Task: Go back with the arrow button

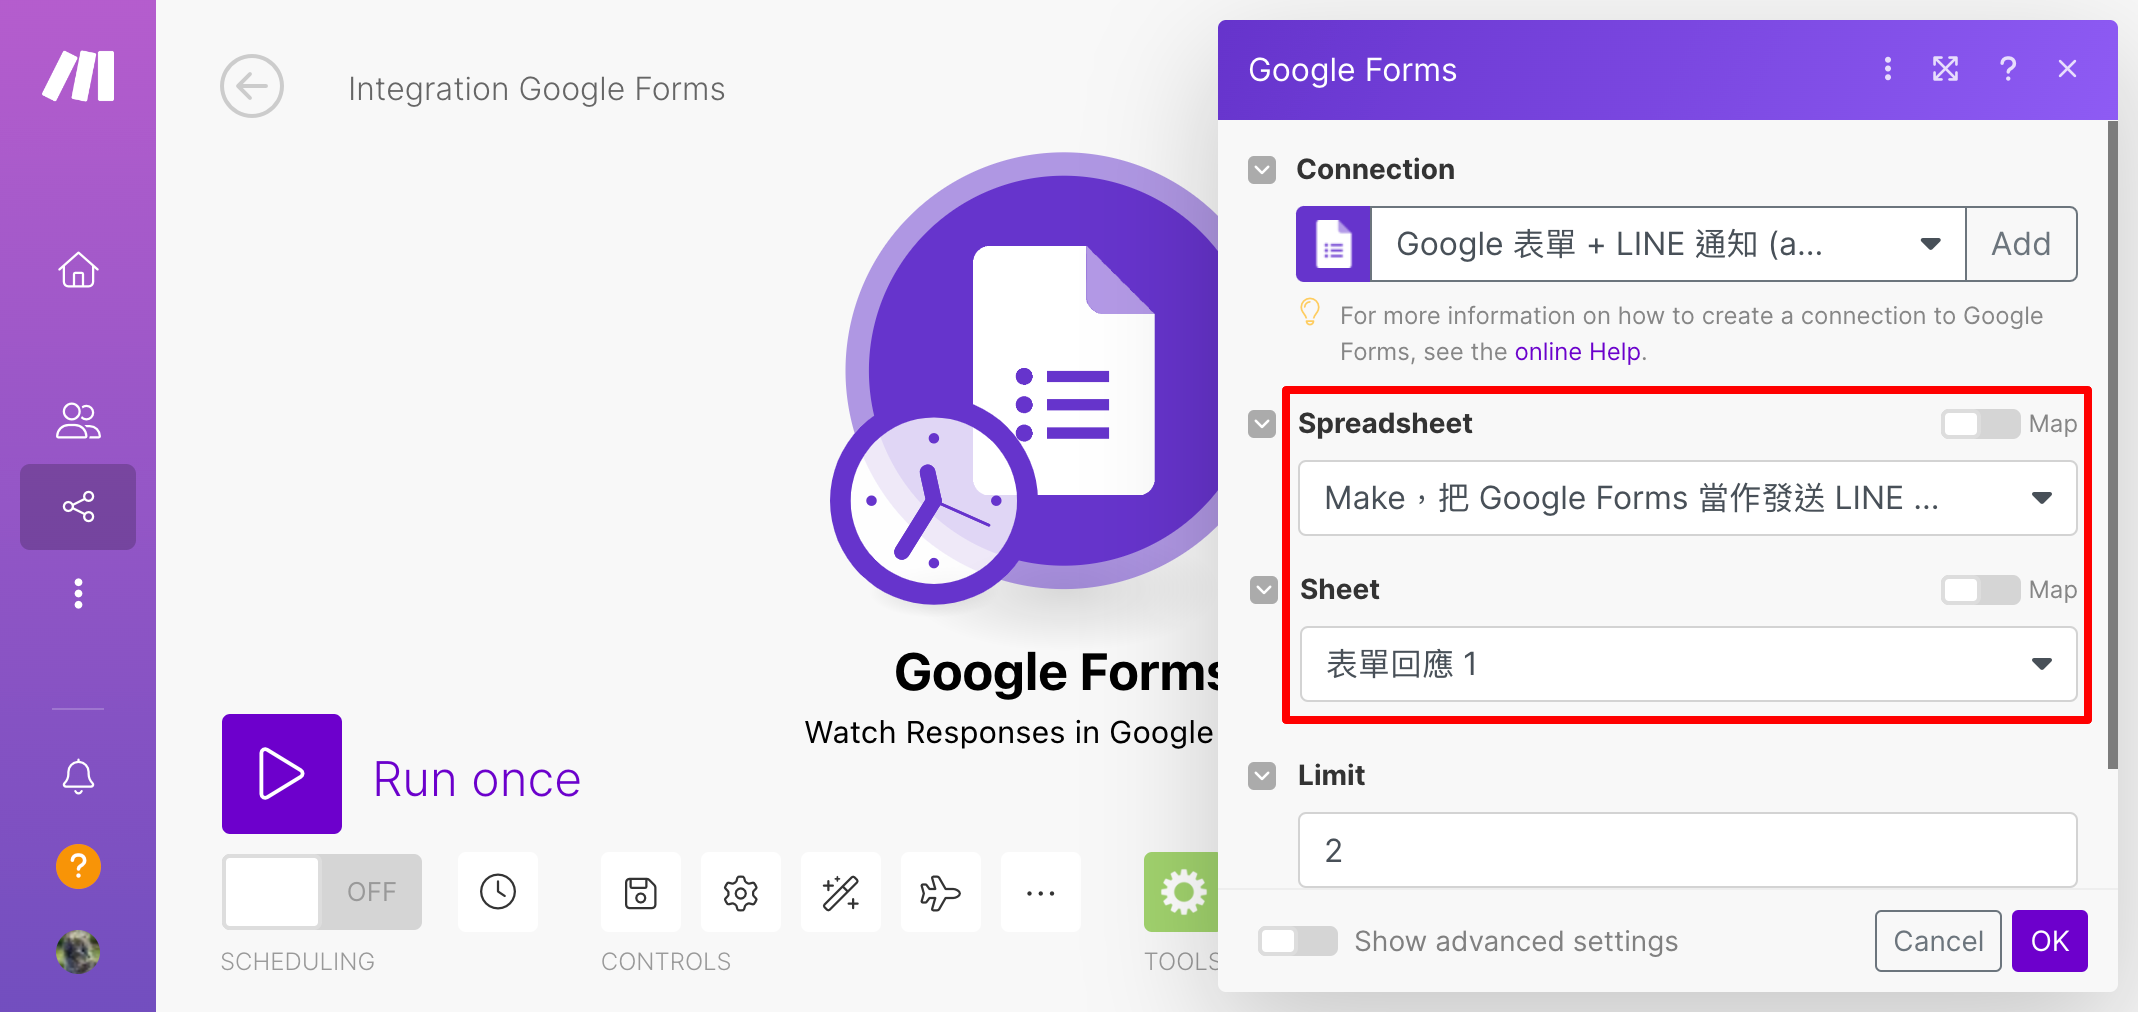Action: point(252,86)
